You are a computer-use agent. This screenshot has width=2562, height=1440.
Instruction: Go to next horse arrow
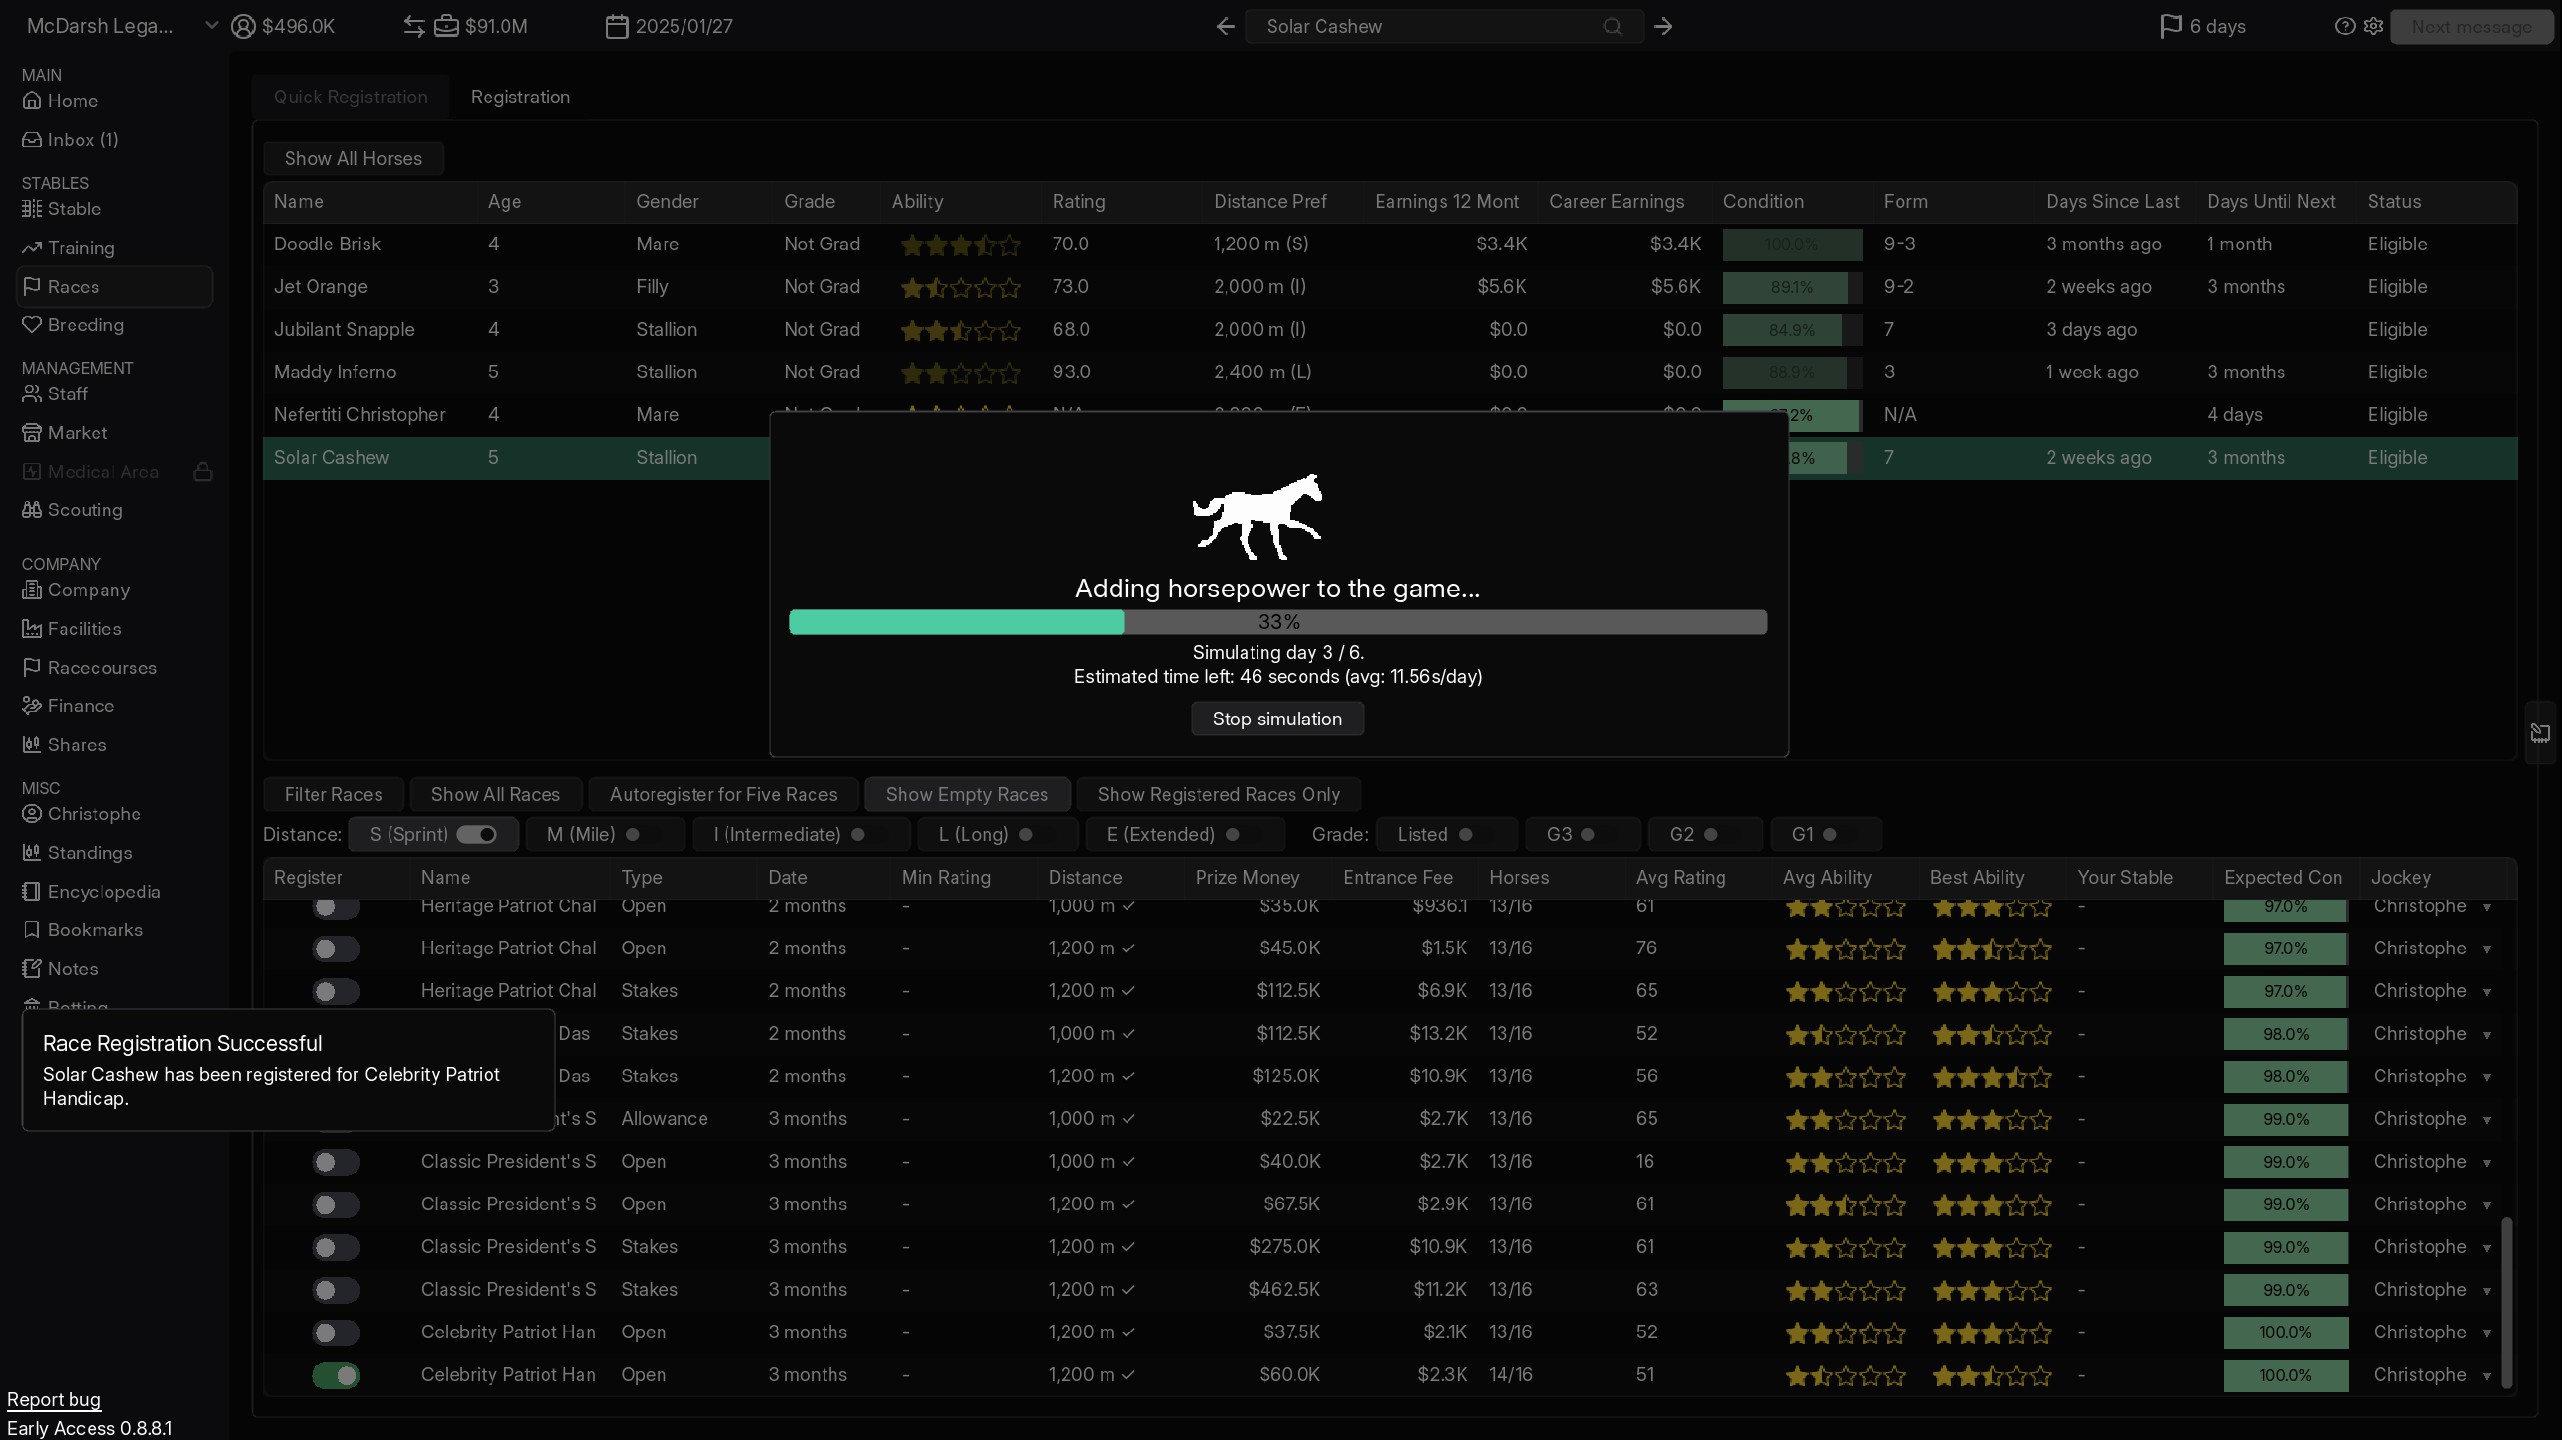pyautogui.click(x=1663, y=27)
